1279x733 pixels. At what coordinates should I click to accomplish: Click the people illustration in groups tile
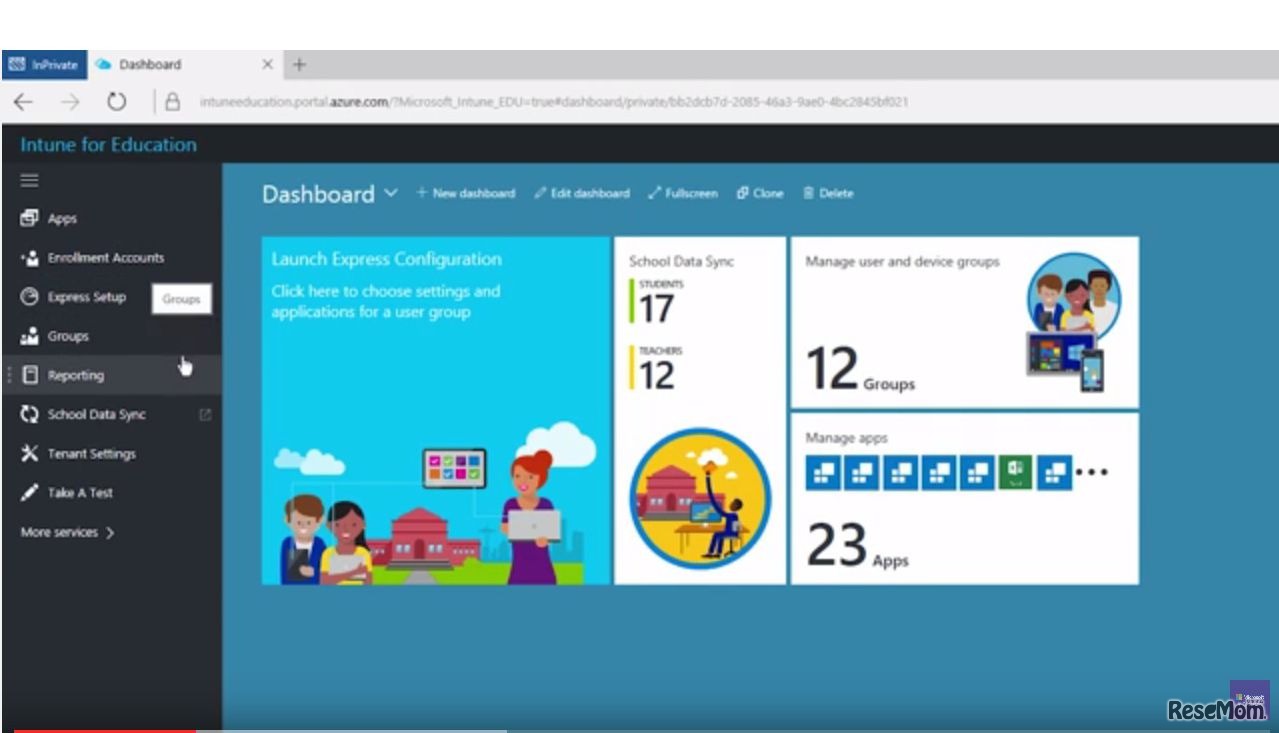(1075, 321)
